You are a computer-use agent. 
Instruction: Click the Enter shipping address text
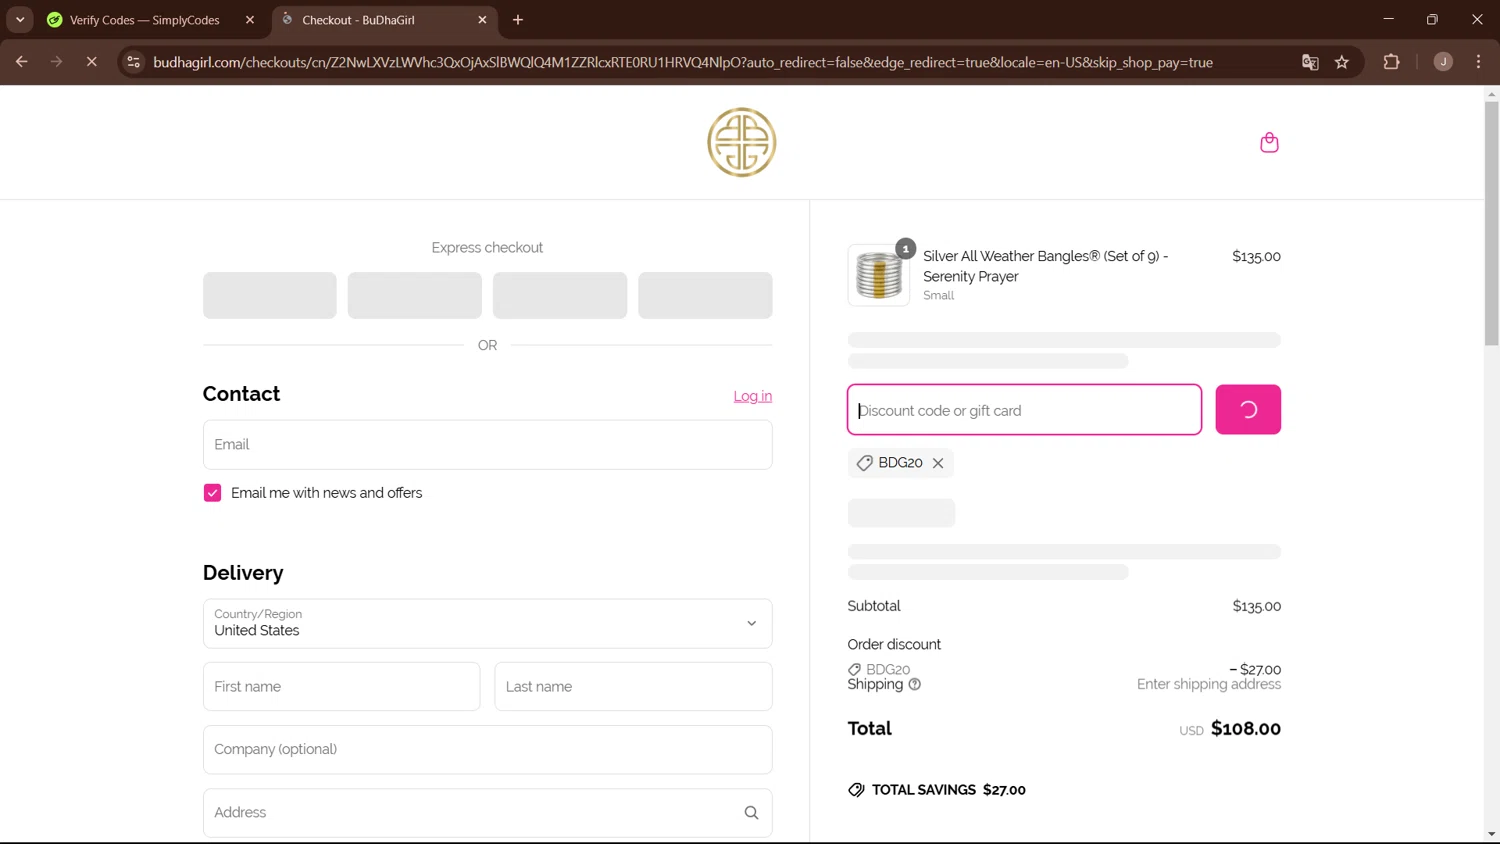(x=1208, y=684)
